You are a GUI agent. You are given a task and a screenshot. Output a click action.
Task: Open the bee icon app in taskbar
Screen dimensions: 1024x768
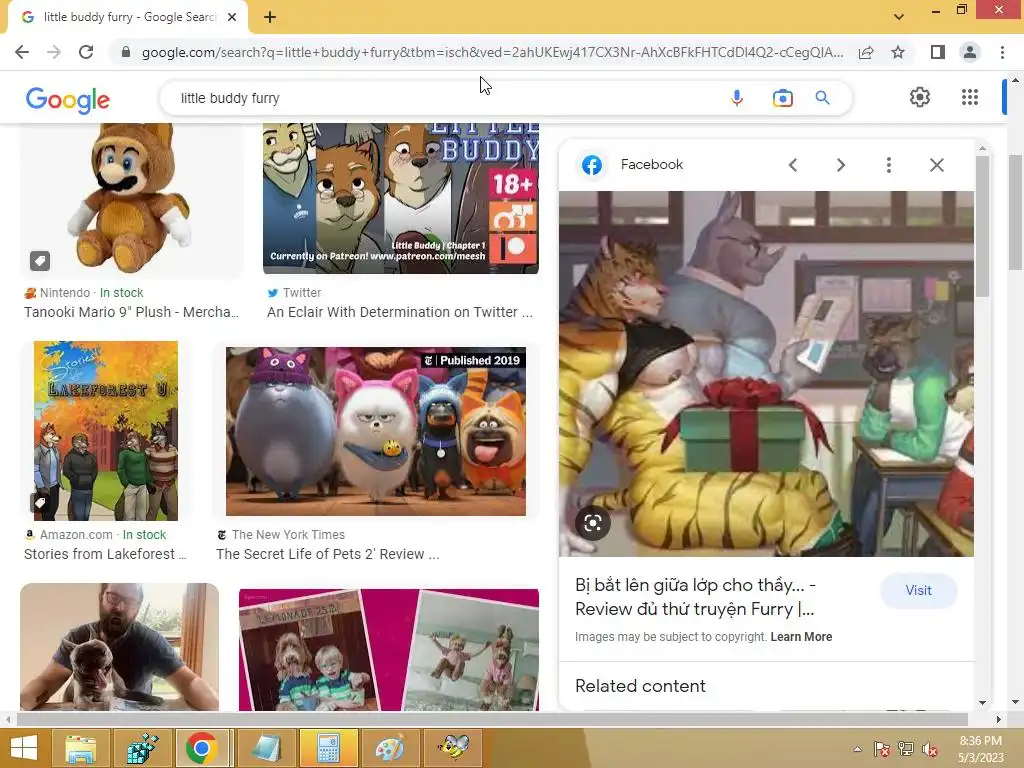[x=453, y=748]
